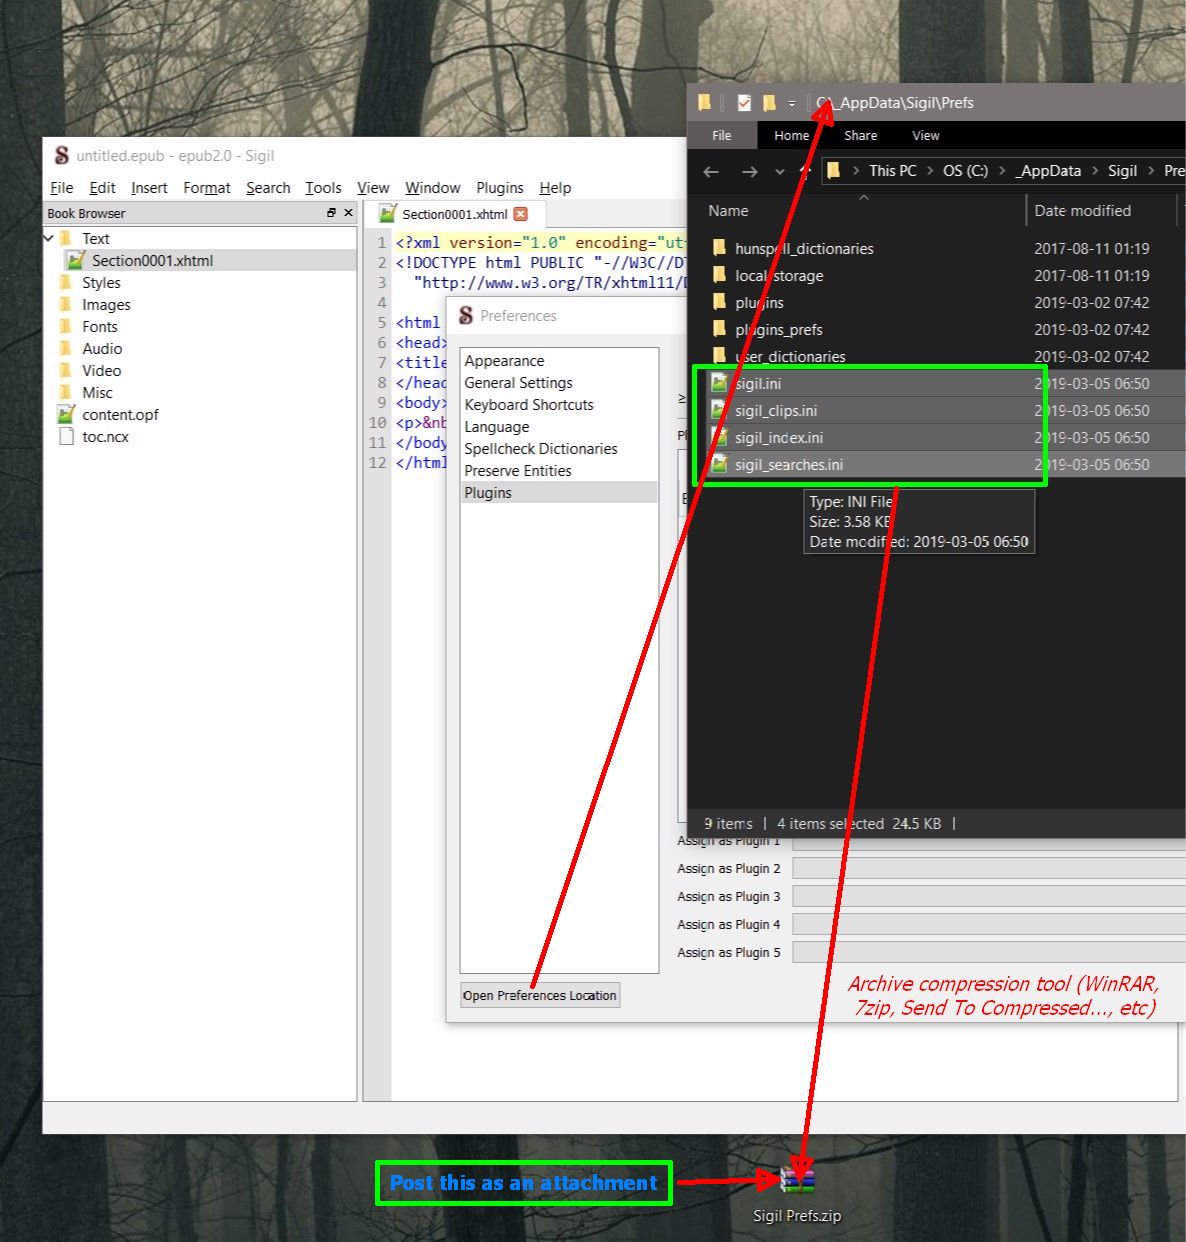This screenshot has width=1186, height=1242.
Task: Select Keyboard Shortcuts in Preferences list
Action: [x=529, y=405]
